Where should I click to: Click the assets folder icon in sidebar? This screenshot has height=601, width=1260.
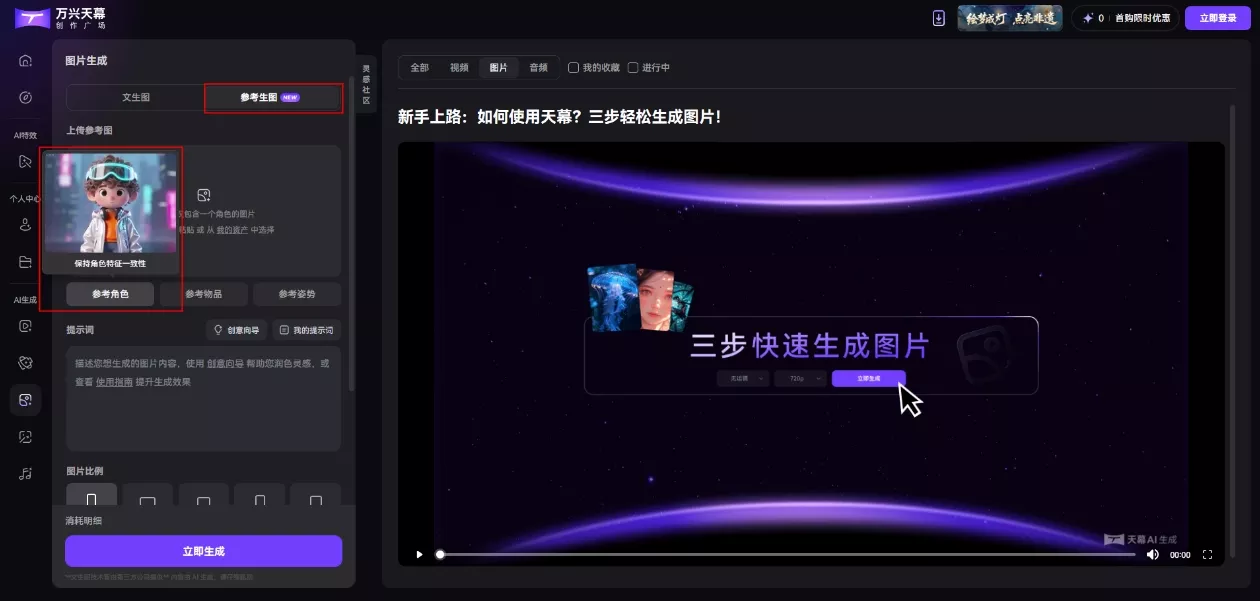click(x=26, y=261)
